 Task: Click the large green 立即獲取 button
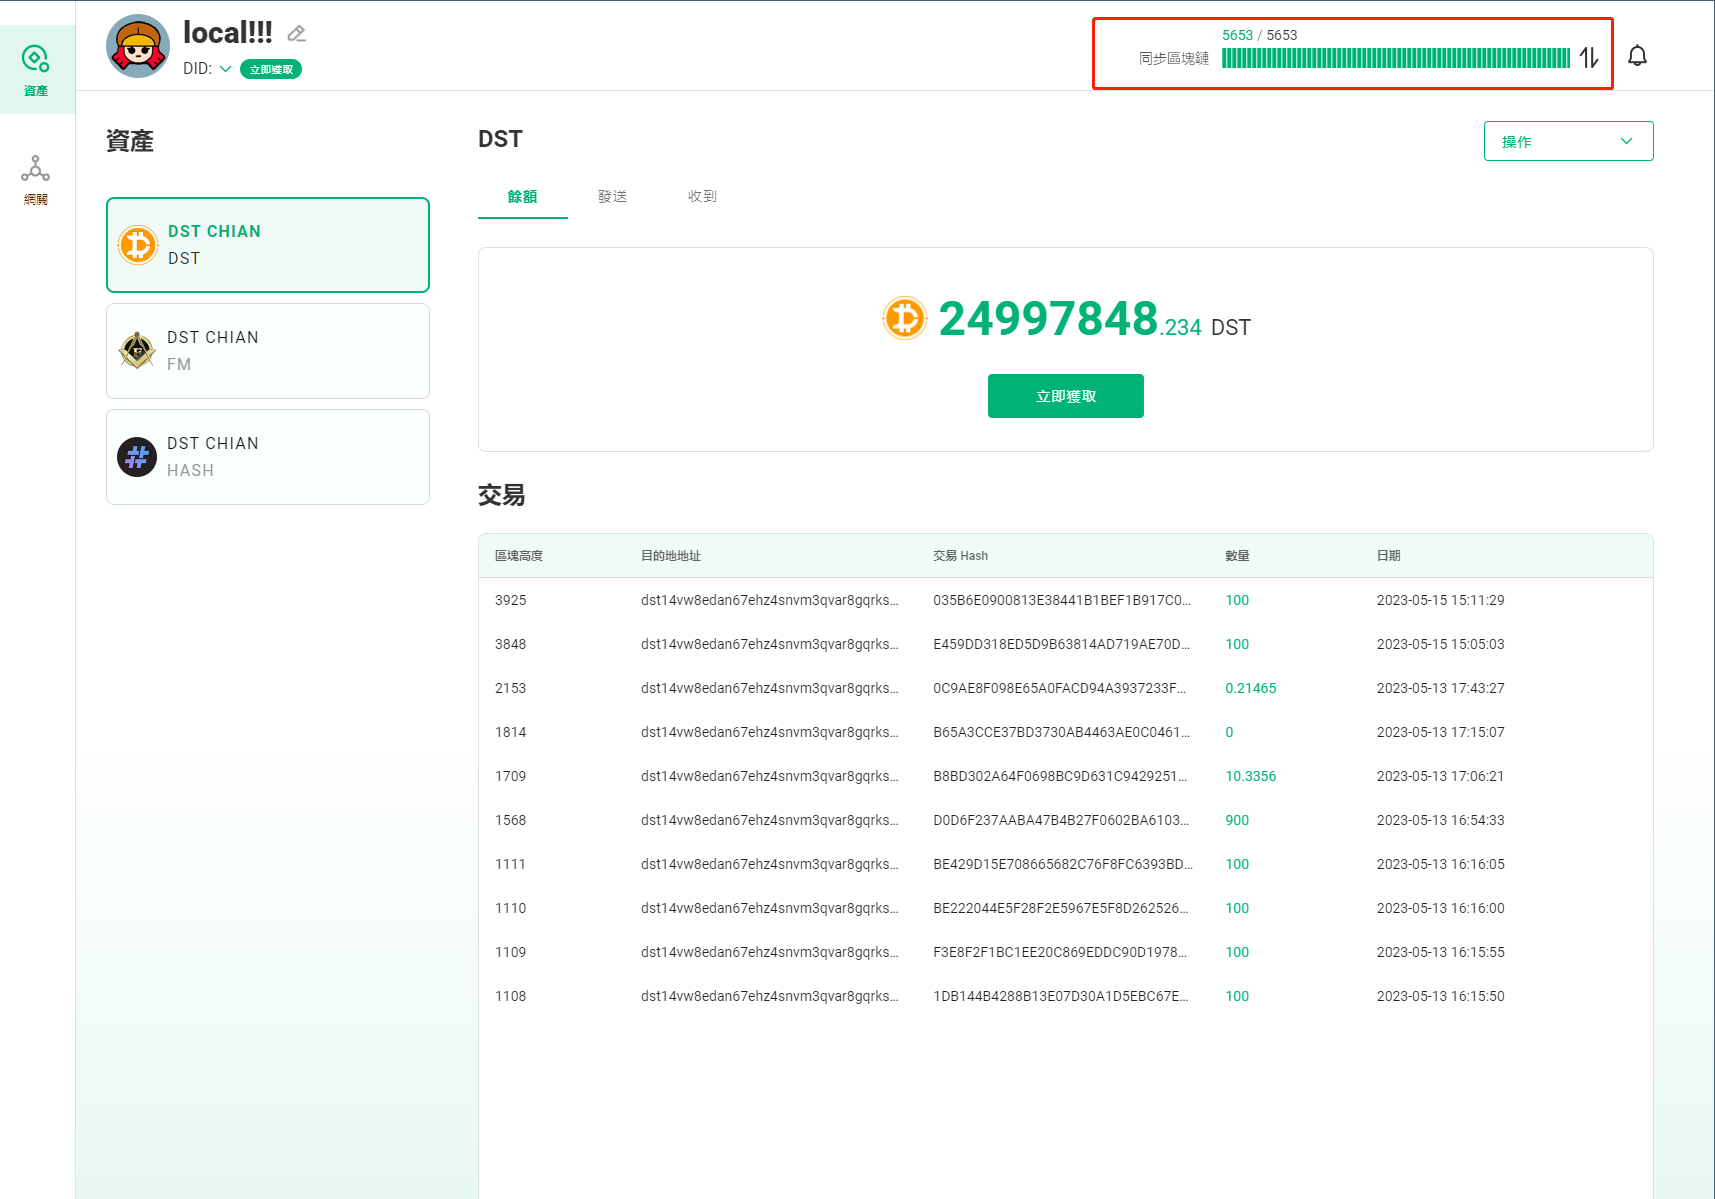[x=1065, y=396]
